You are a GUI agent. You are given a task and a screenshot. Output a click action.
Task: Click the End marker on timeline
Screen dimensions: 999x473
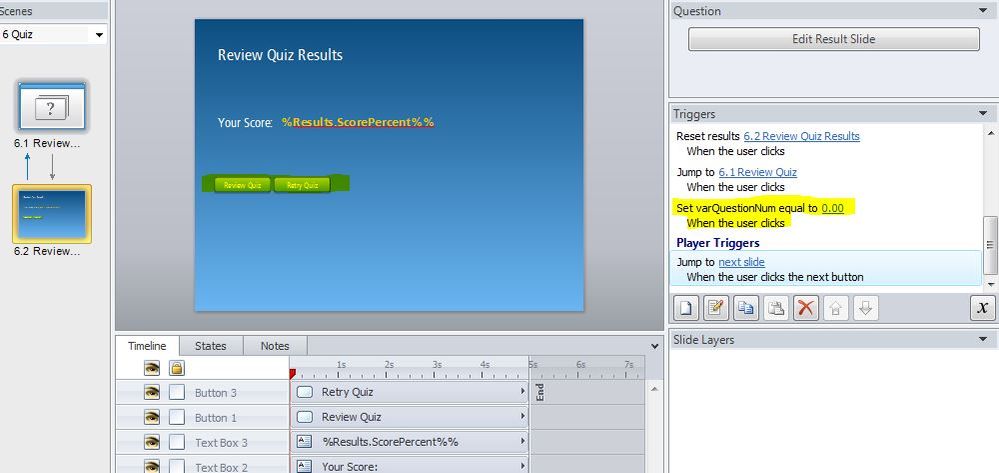[x=540, y=392]
